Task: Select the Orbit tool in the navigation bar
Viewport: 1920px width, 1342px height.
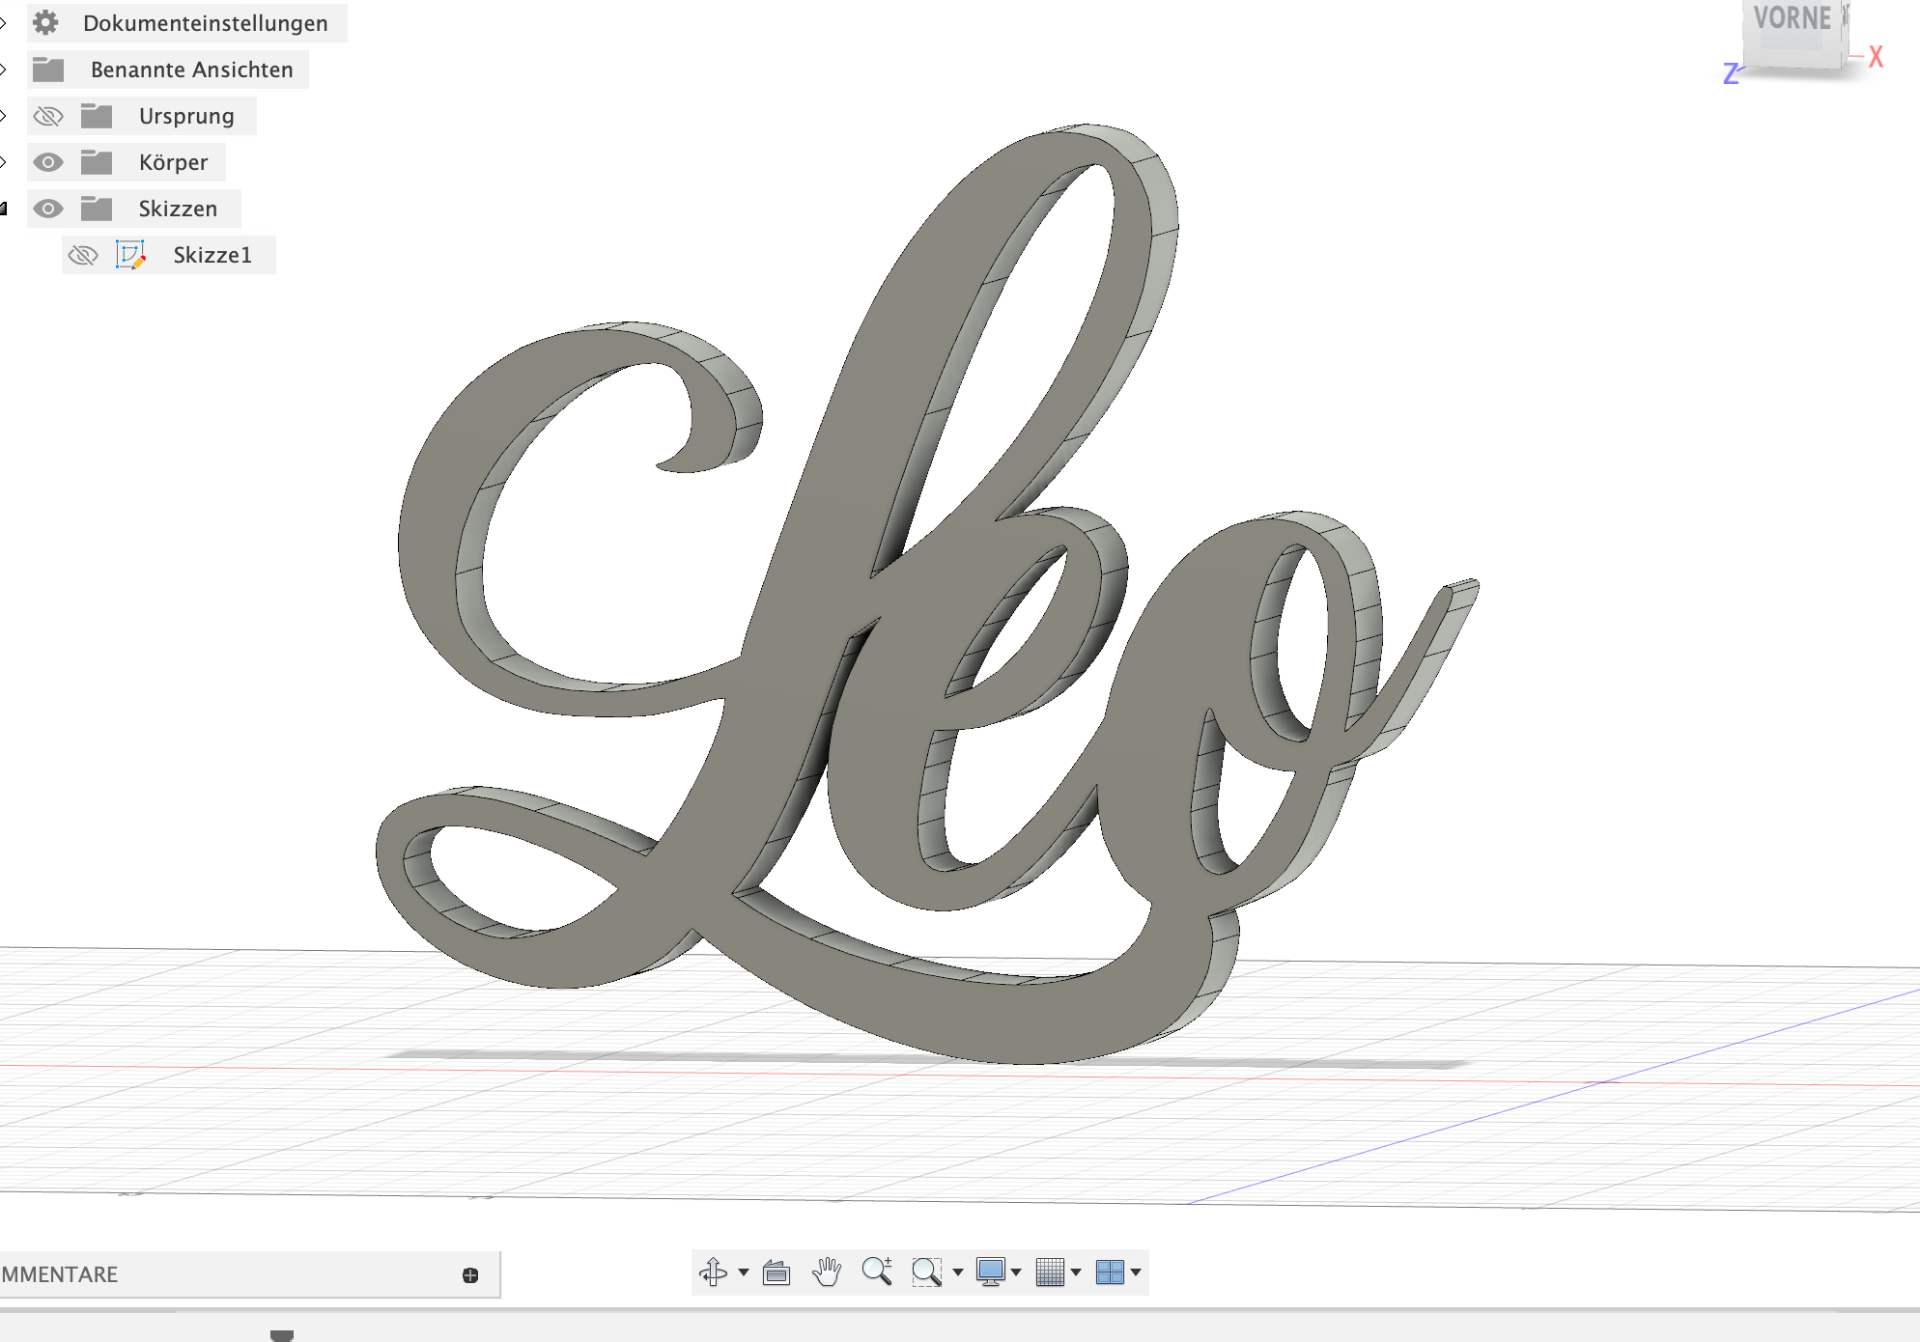Action: pos(713,1271)
